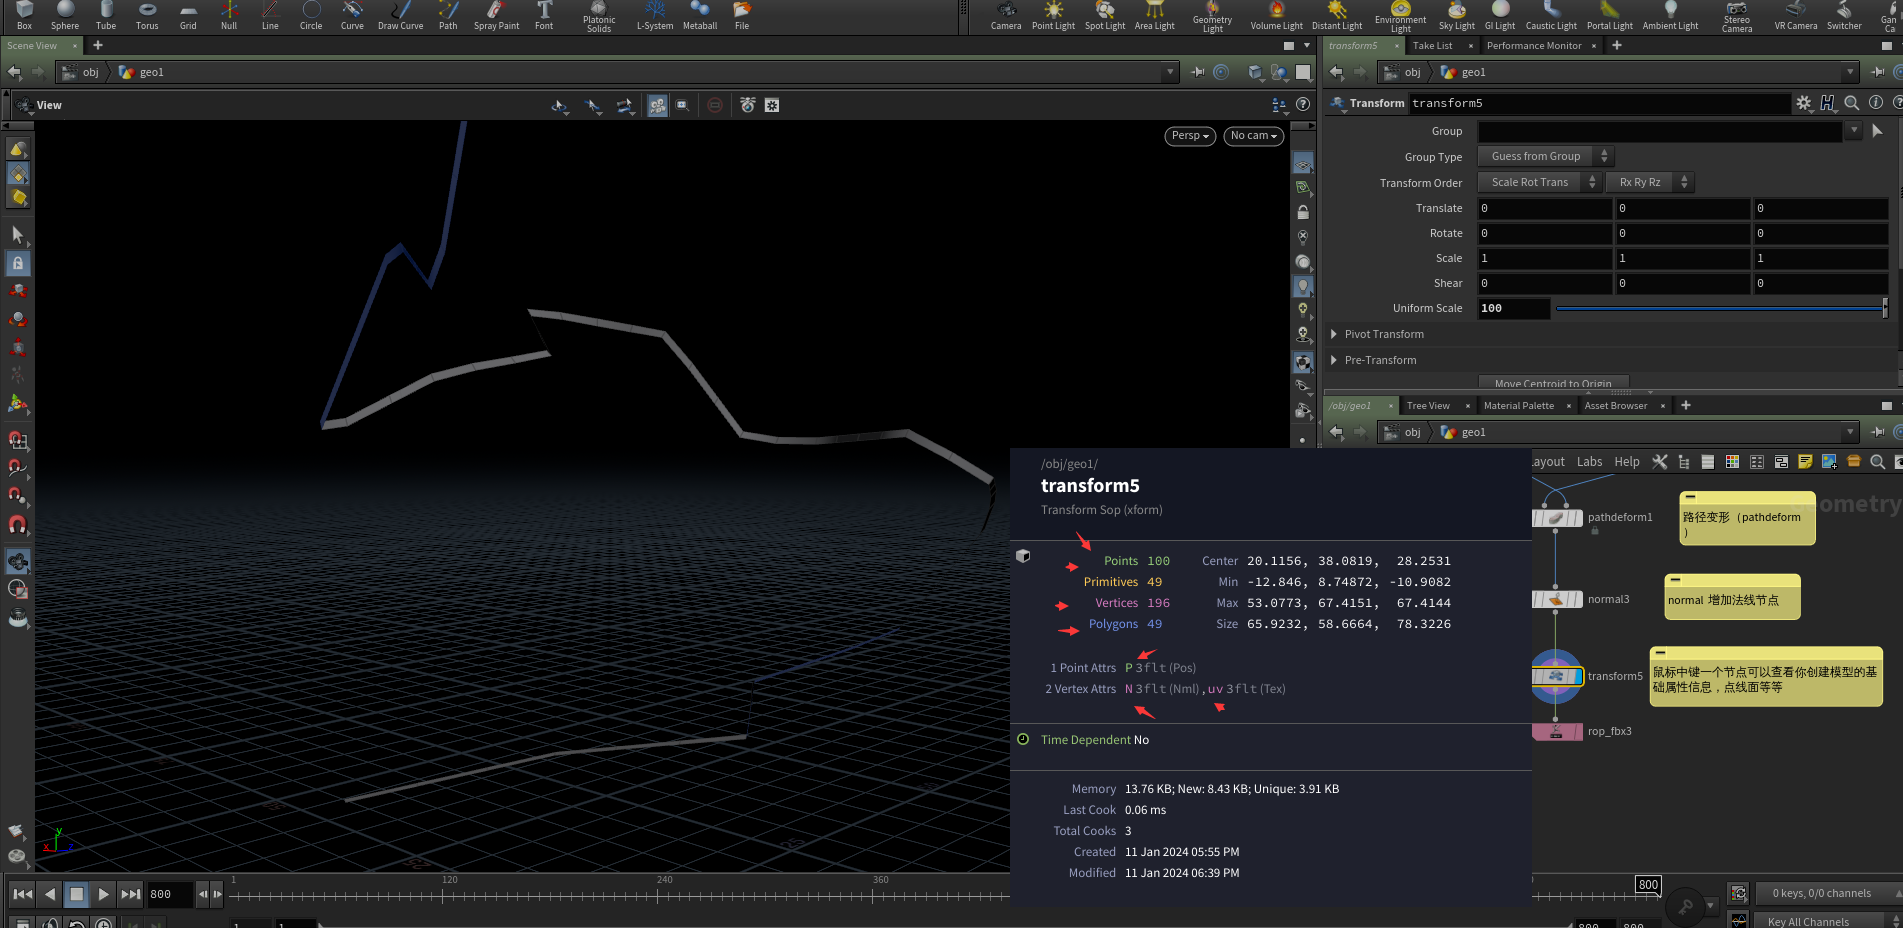
Task: Create a Point Light from the shelf
Action: pos(1053,15)
